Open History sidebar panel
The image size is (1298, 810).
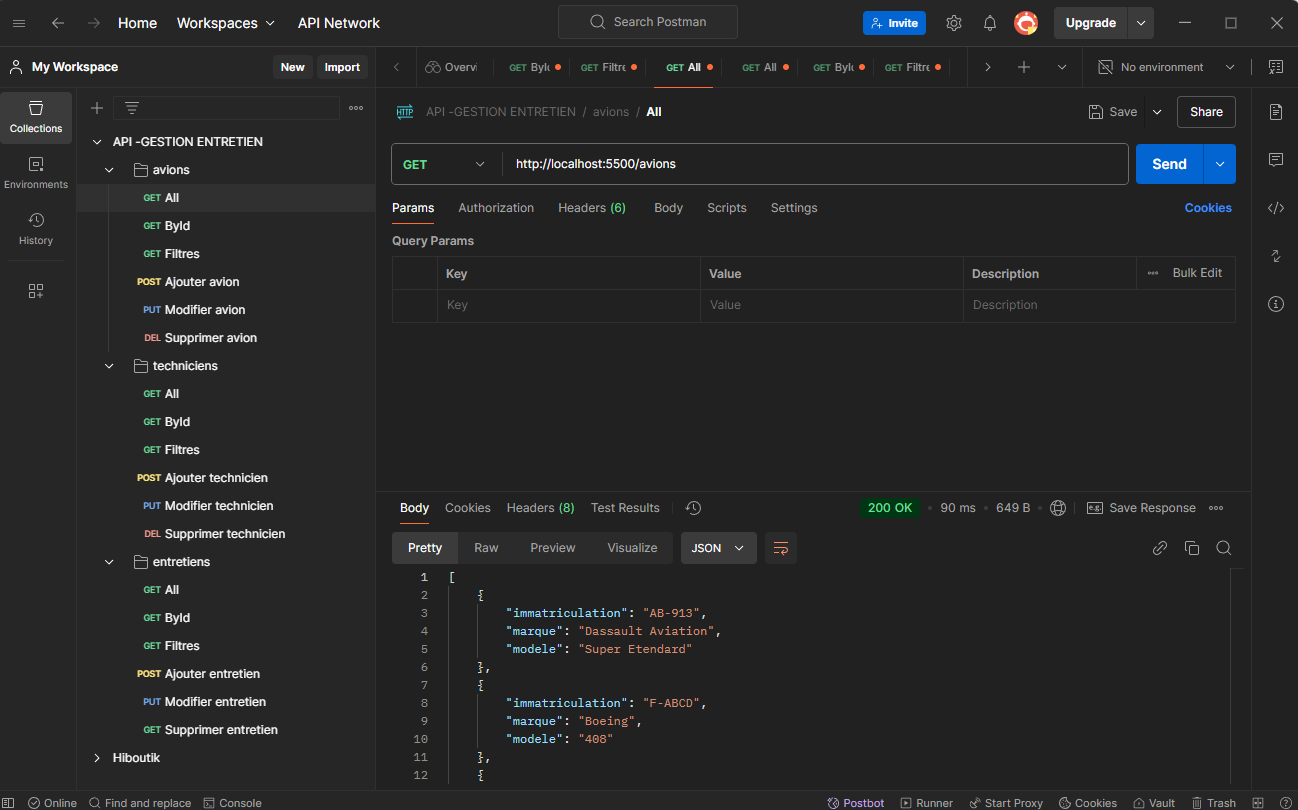pos(36,229)
